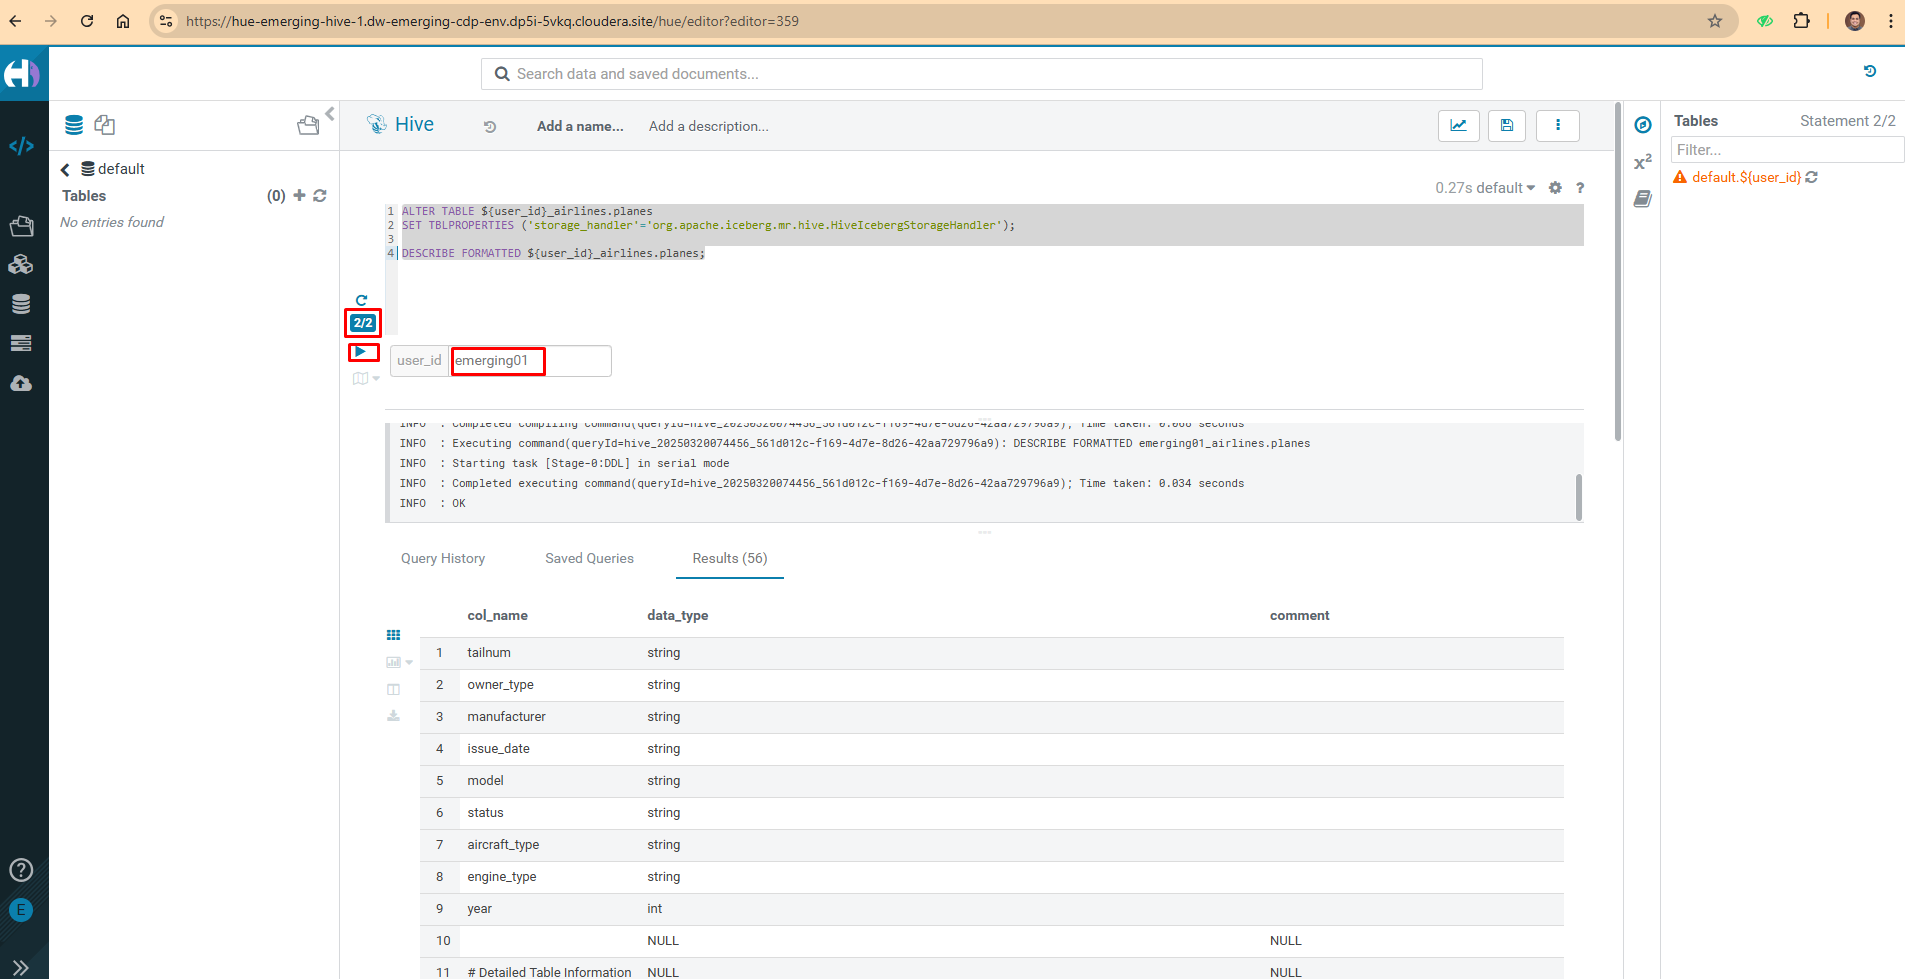Click the browser back arrow
Screen dimensions: 1905x979
point(16,21)
